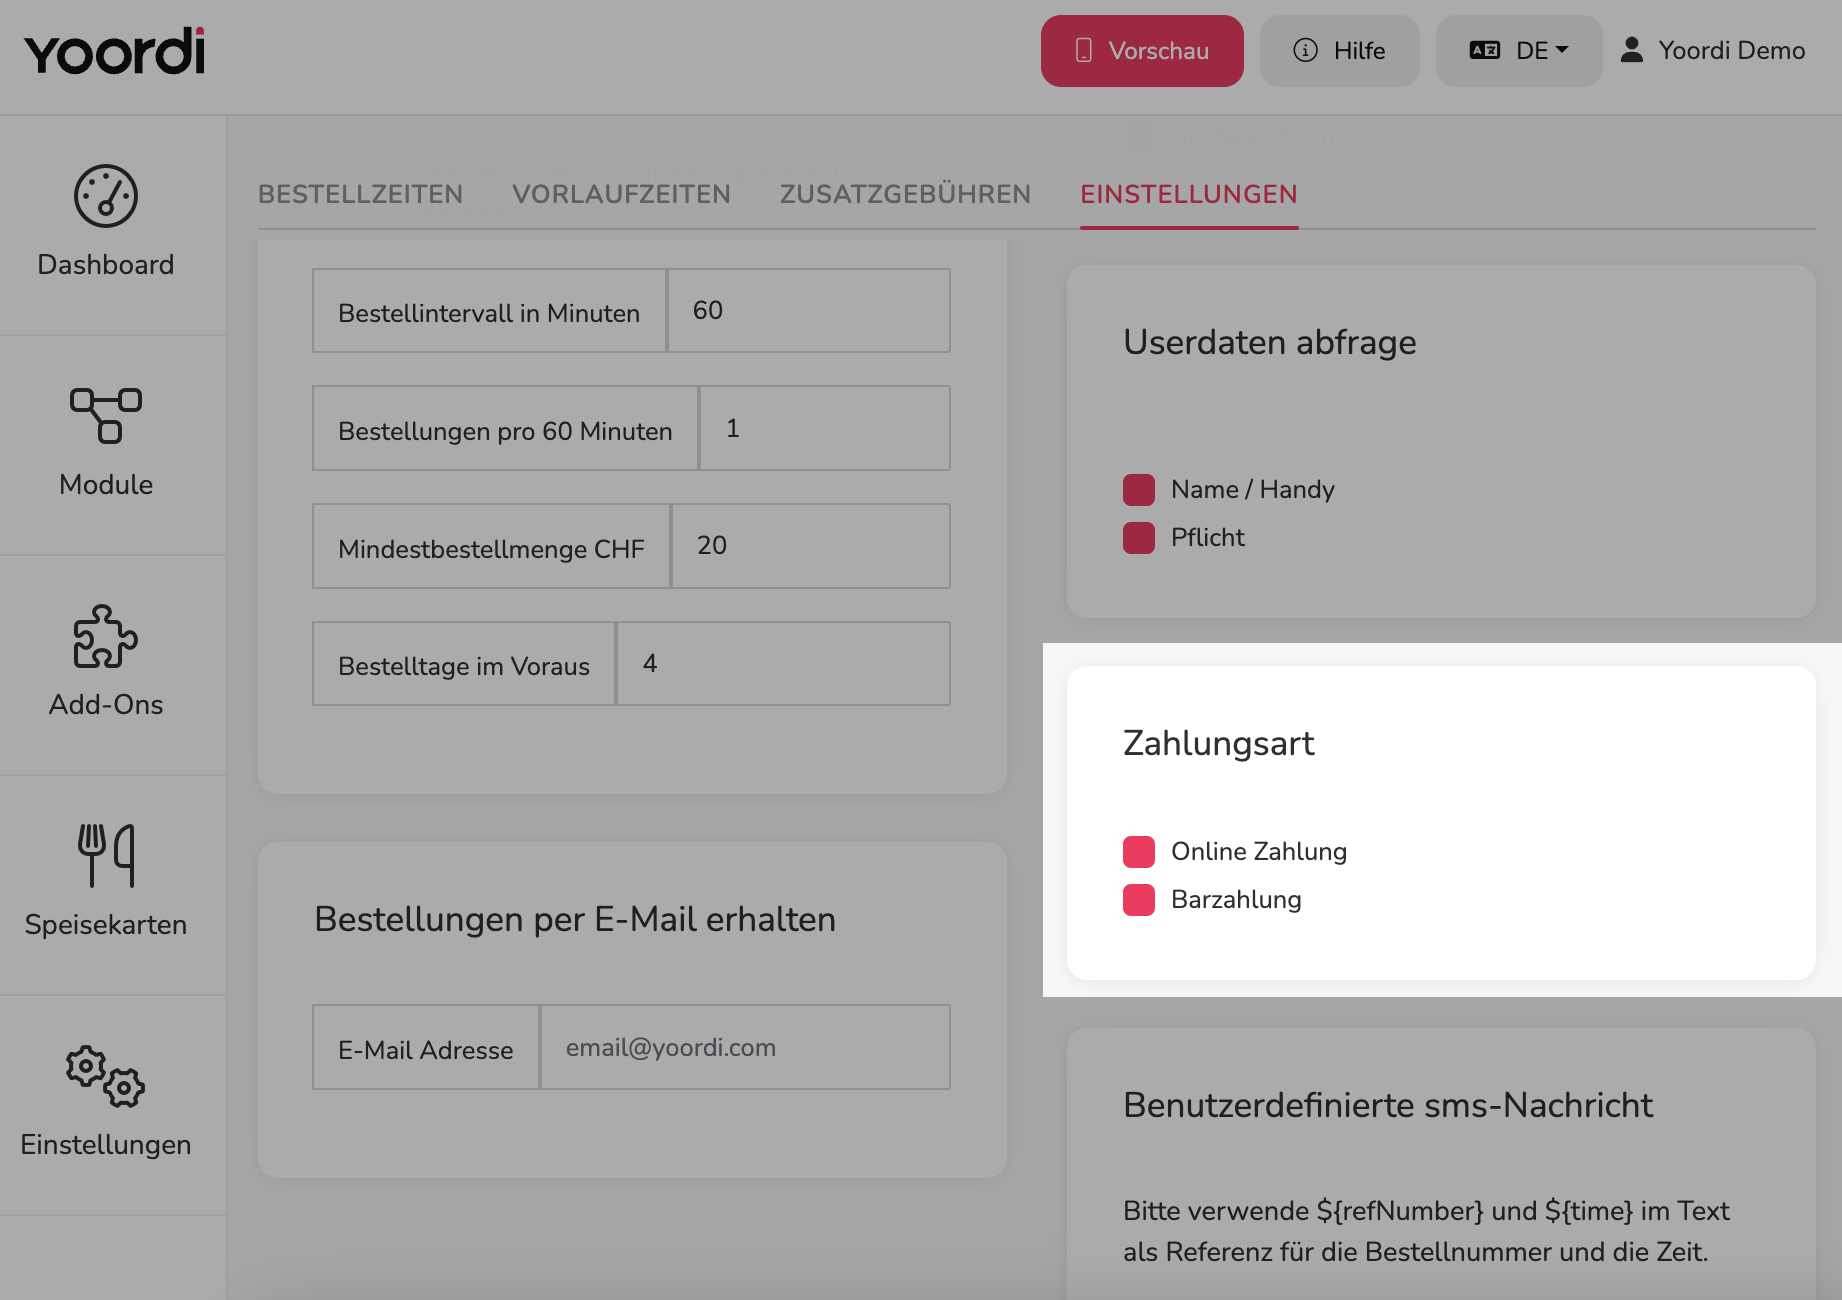Click the Name / Handy label

tap(1253, 490)
